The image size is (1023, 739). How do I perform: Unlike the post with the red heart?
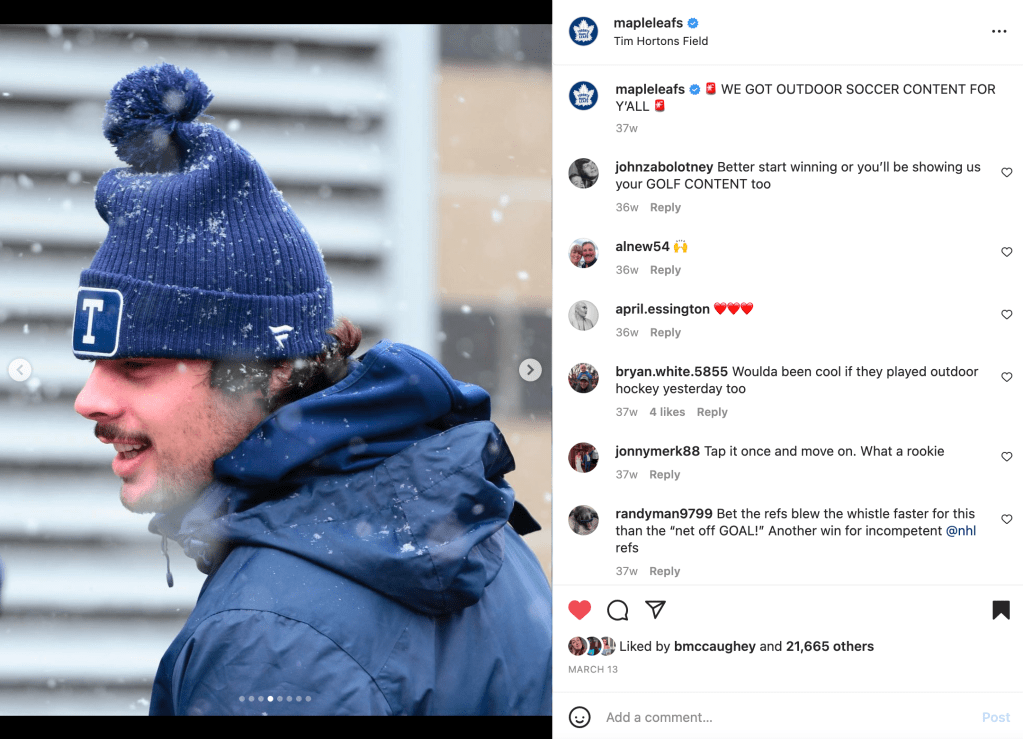pos(579,610)
